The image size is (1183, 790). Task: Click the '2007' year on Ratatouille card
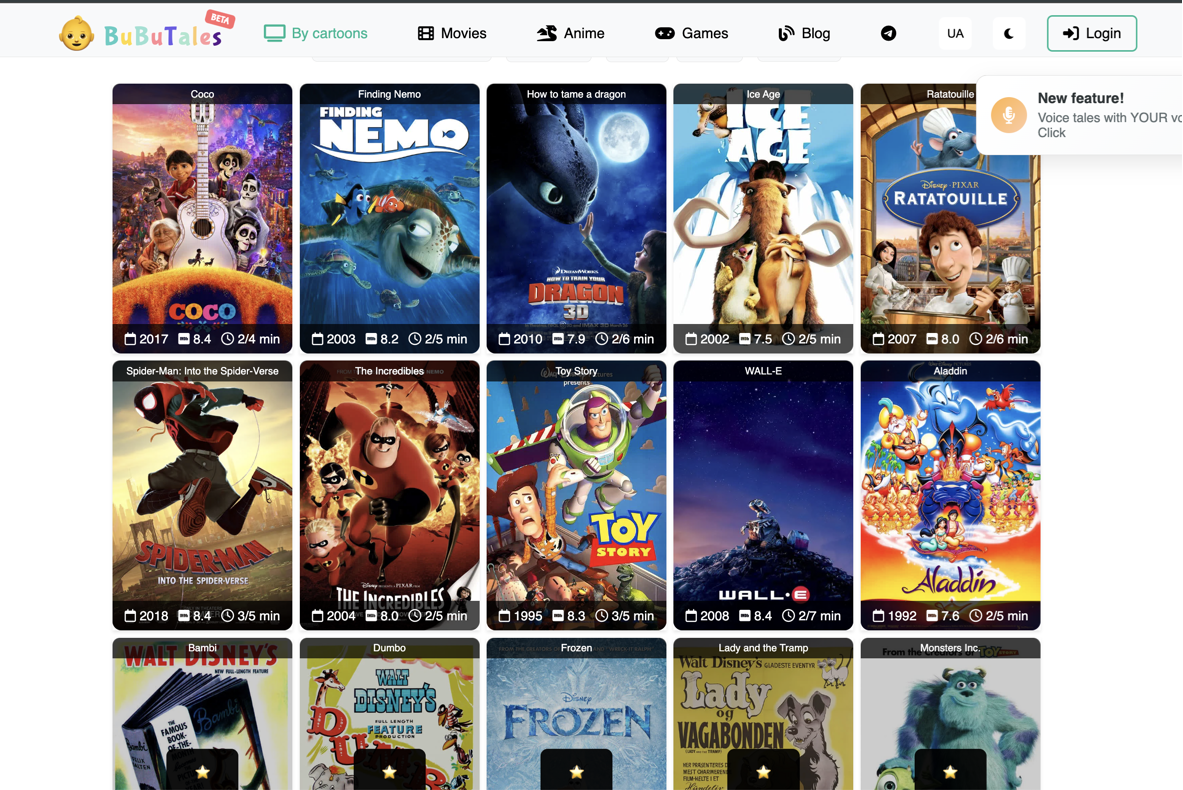click(x=902, y=339)
